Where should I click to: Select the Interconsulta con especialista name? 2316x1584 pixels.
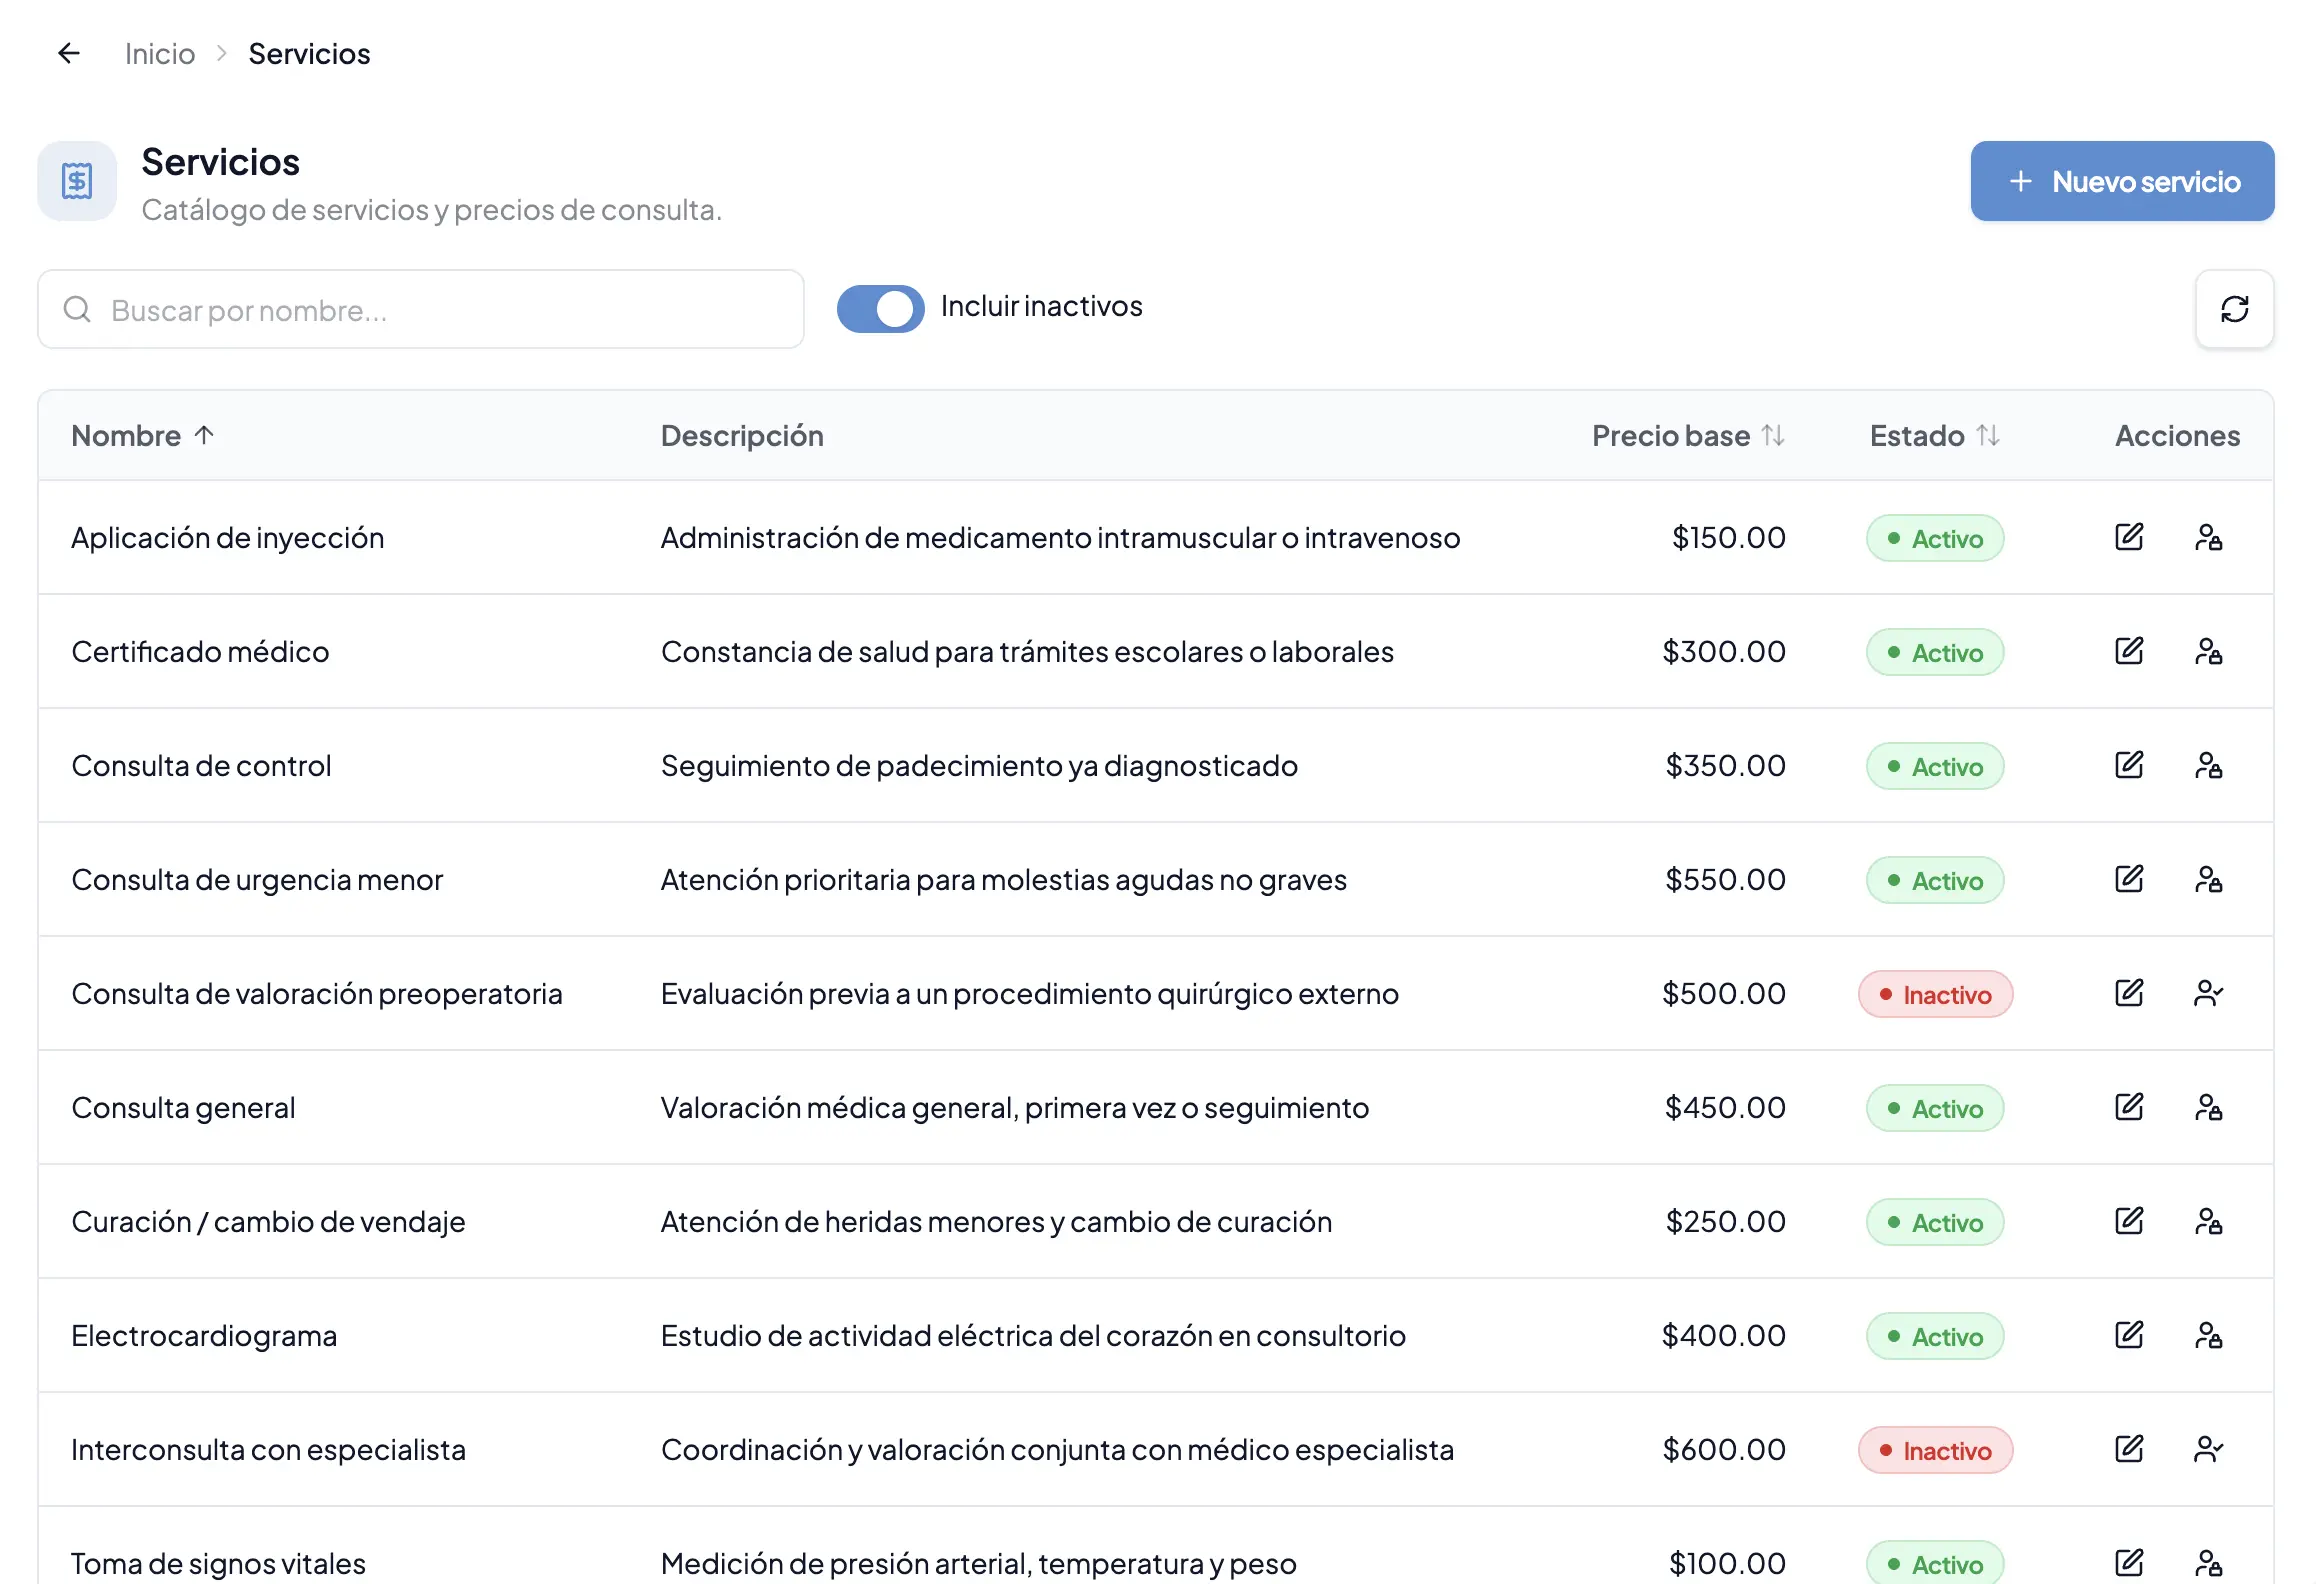(x=269, y=1450)
